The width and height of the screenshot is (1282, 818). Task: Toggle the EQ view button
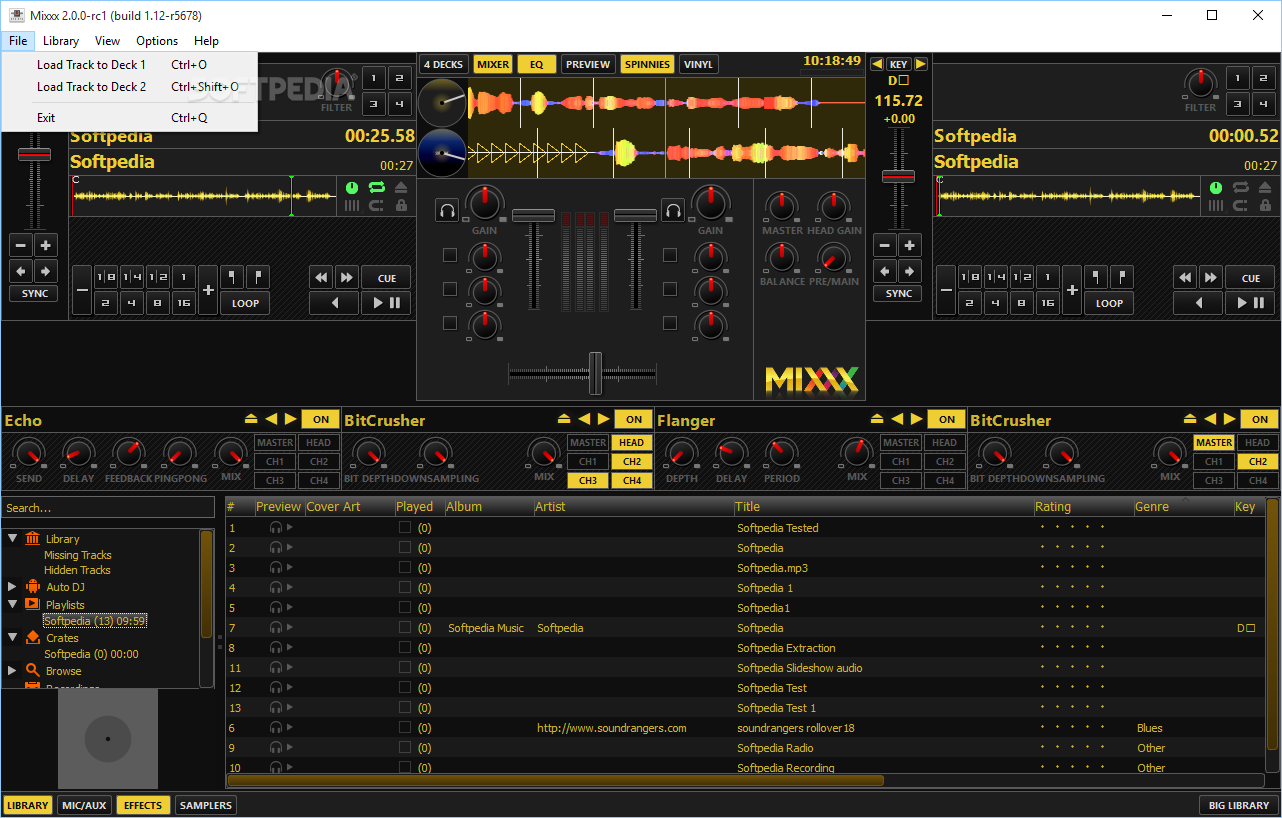[537, 64]
